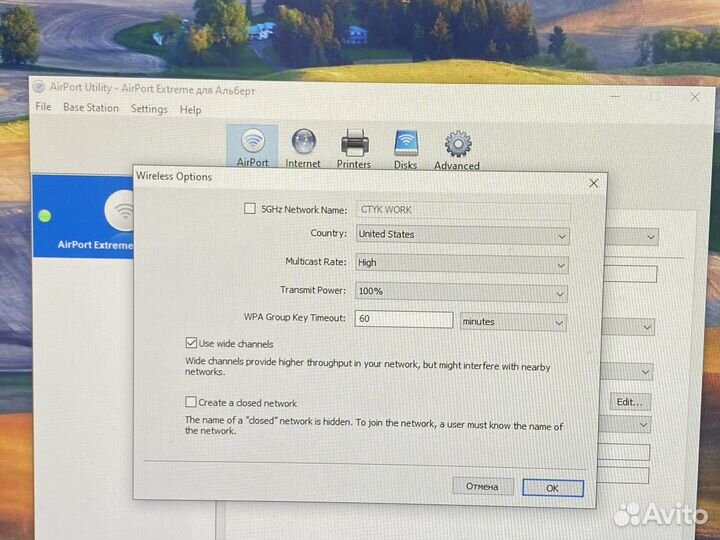Click the Отмена cancel button
The width and height of the screenshot is (720, 540).
483,486
